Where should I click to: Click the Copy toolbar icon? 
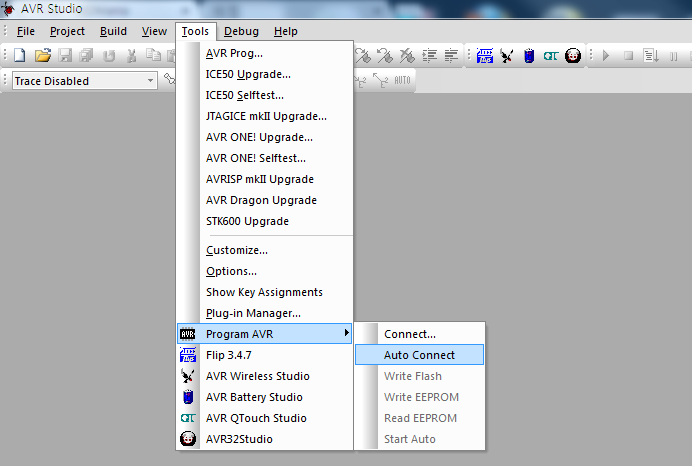click(153, 55)
